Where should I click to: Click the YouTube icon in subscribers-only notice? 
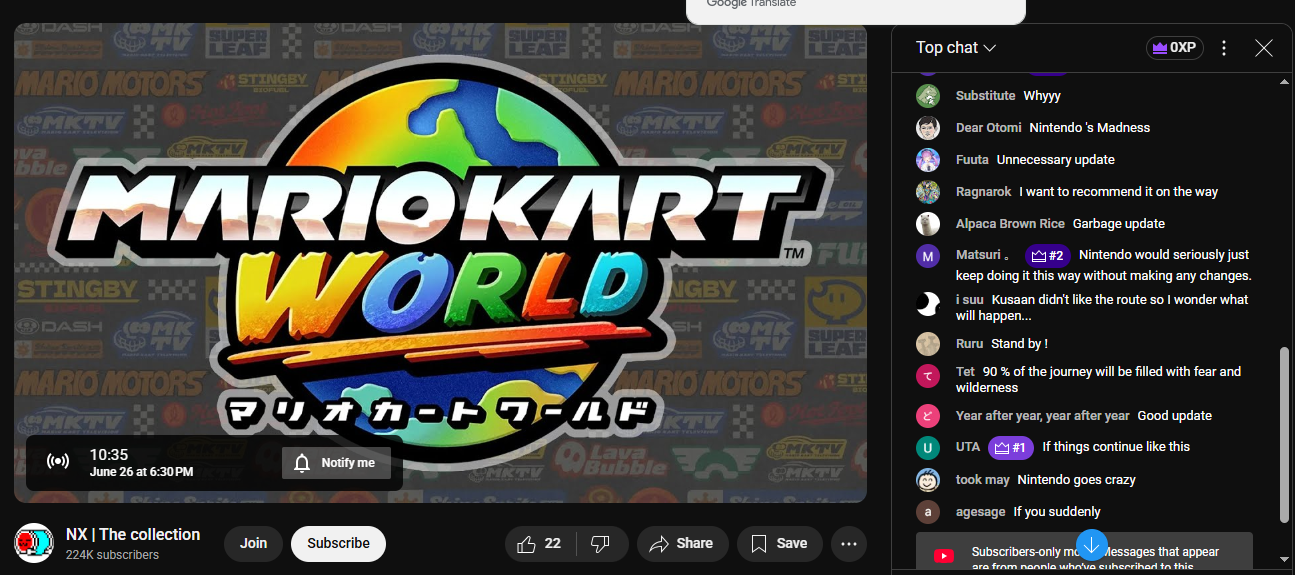(x=943, y=556)
